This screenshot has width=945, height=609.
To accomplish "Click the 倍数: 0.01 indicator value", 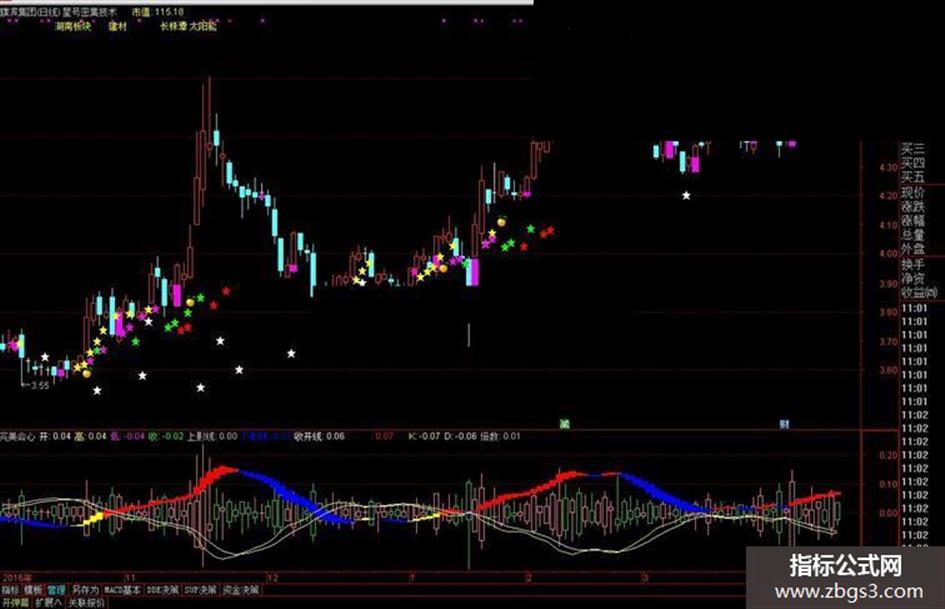I will point(500,436).
